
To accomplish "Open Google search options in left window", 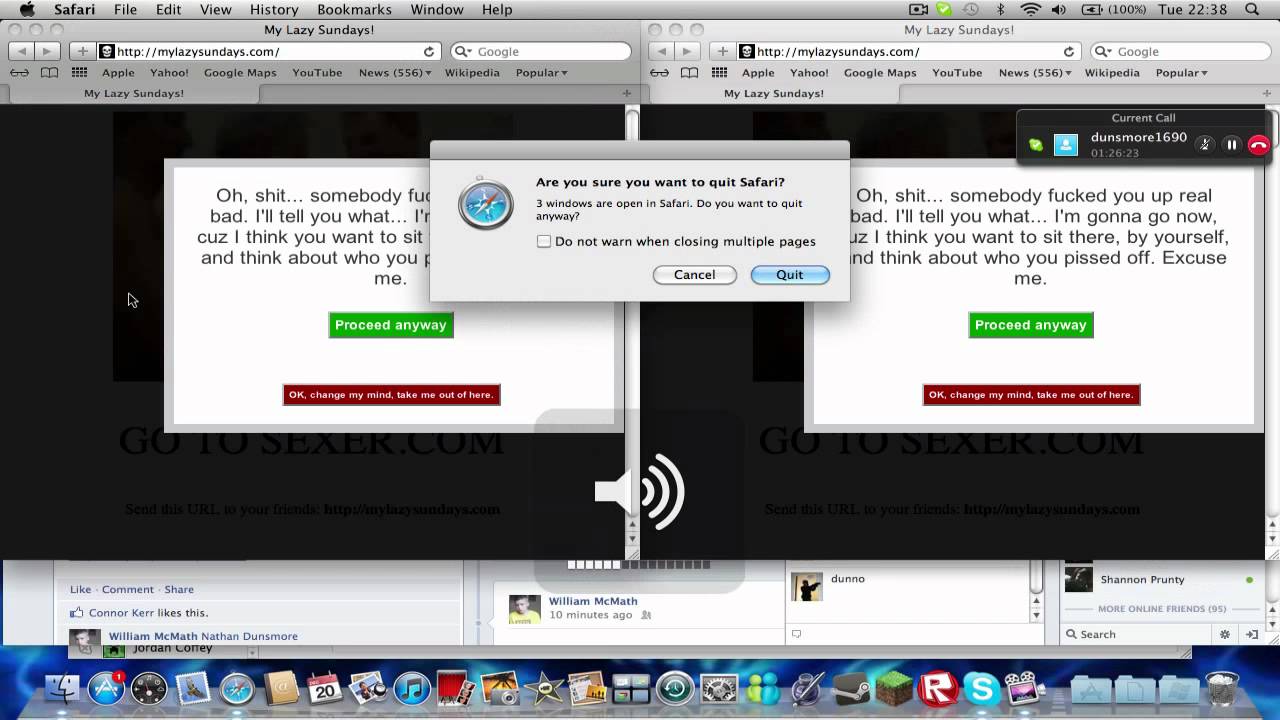I will click(x=464, y=51).
